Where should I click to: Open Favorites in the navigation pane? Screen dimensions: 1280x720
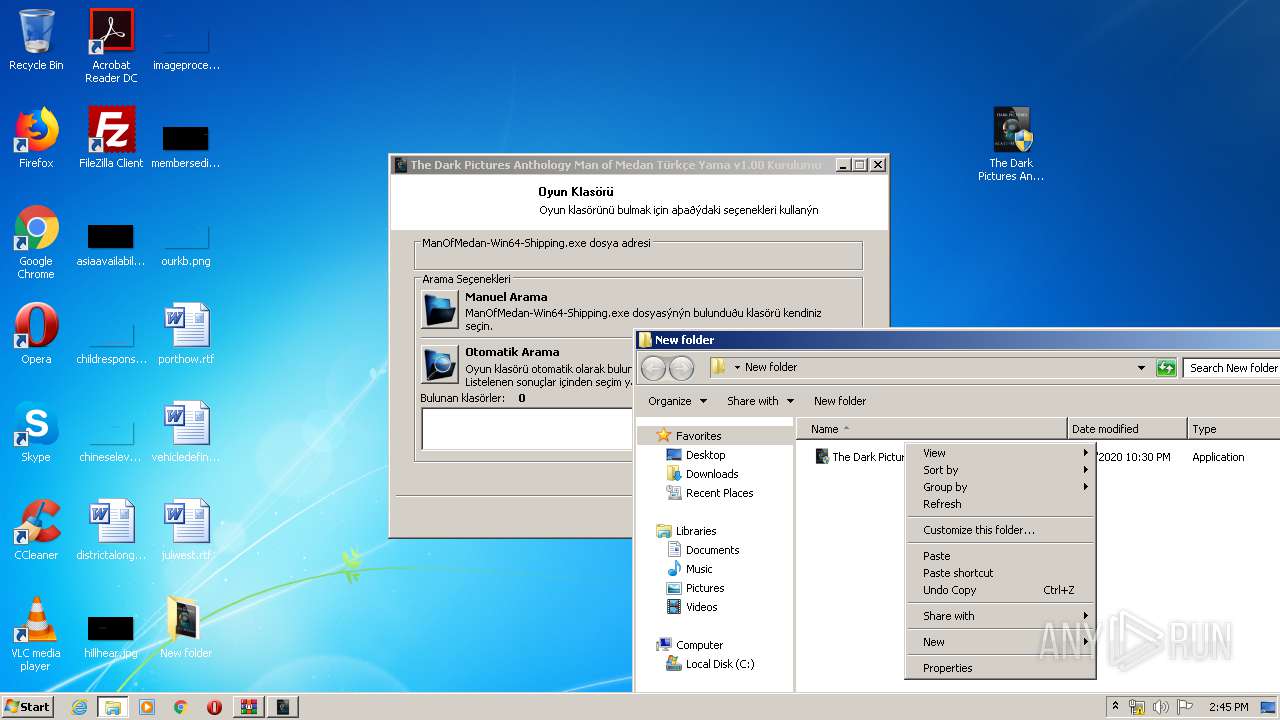click(x=698, y=436)
